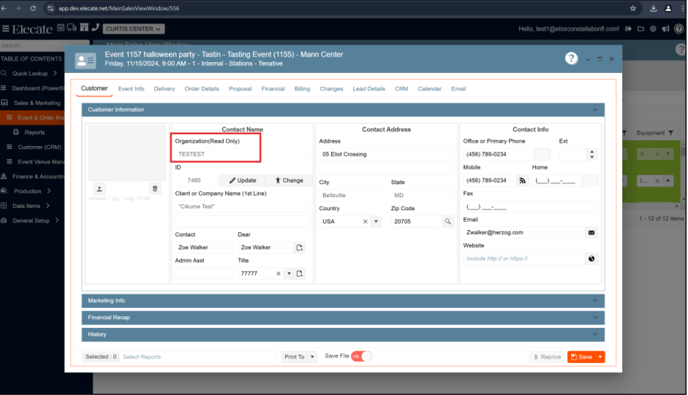Screen dimensions: 688x395
Task: Click the RSS icon next to Mobile number
Action: coord(522,180)
